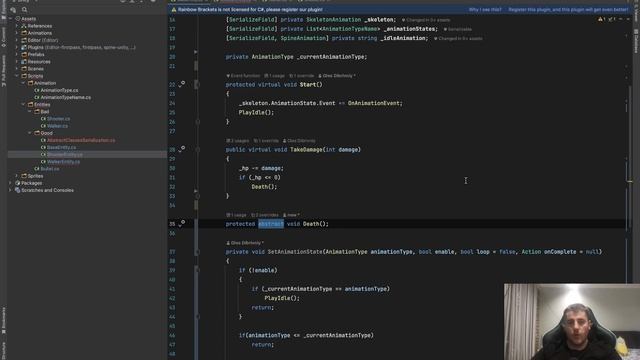Open BaseEntity.cs in the Good folder

tap(61, 147)
